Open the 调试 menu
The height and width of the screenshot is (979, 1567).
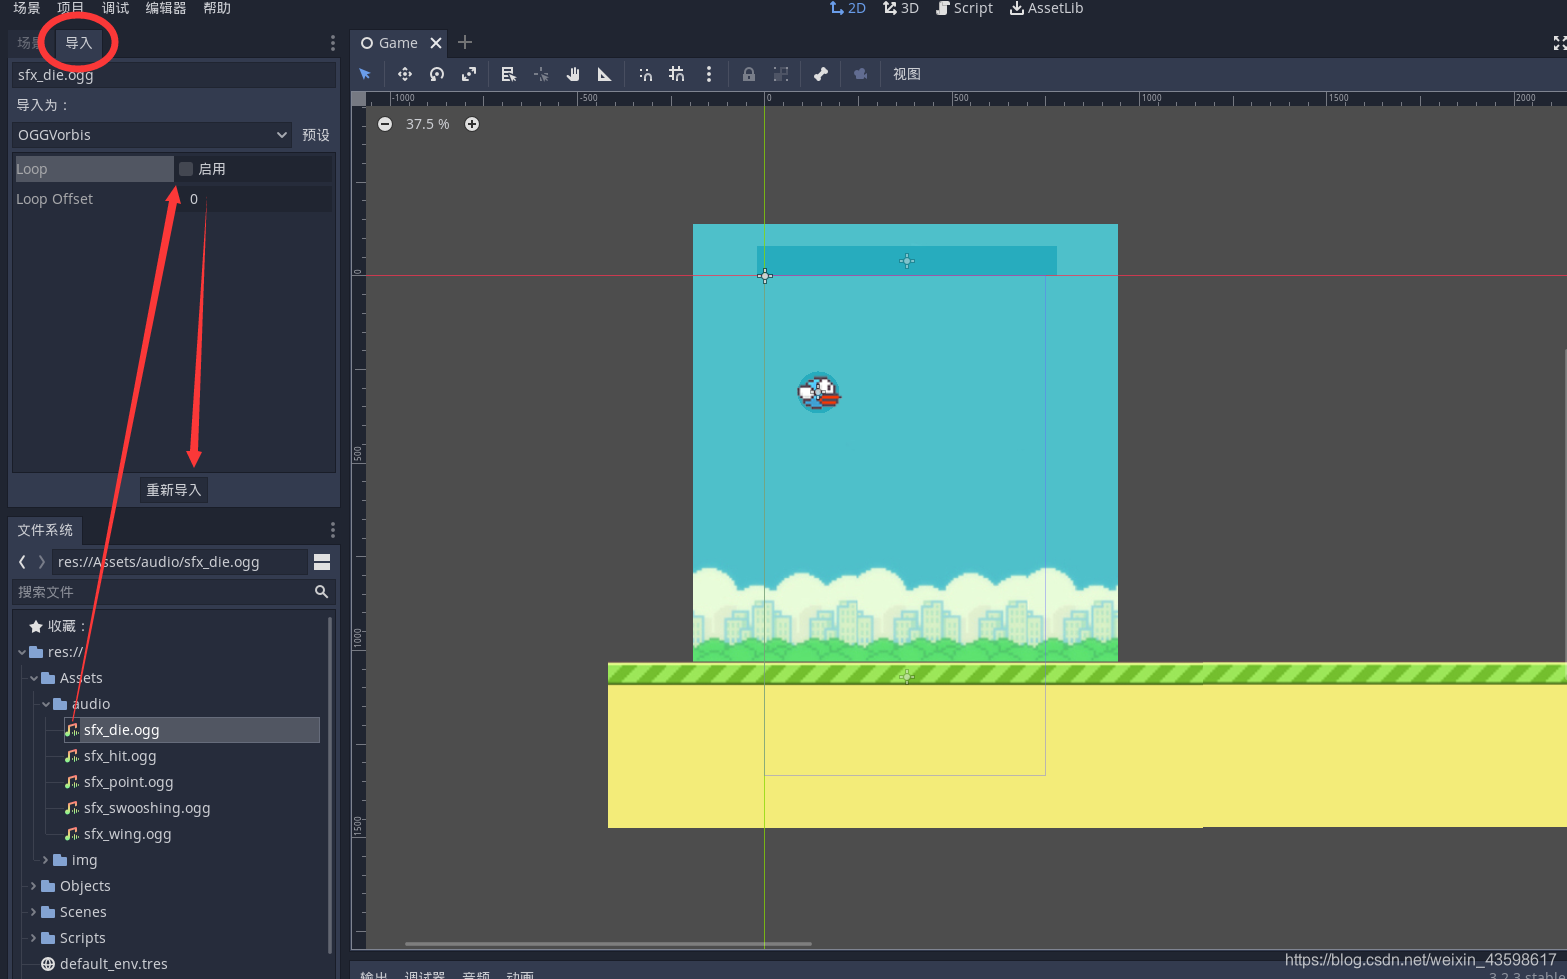click(x=115, y=8)
